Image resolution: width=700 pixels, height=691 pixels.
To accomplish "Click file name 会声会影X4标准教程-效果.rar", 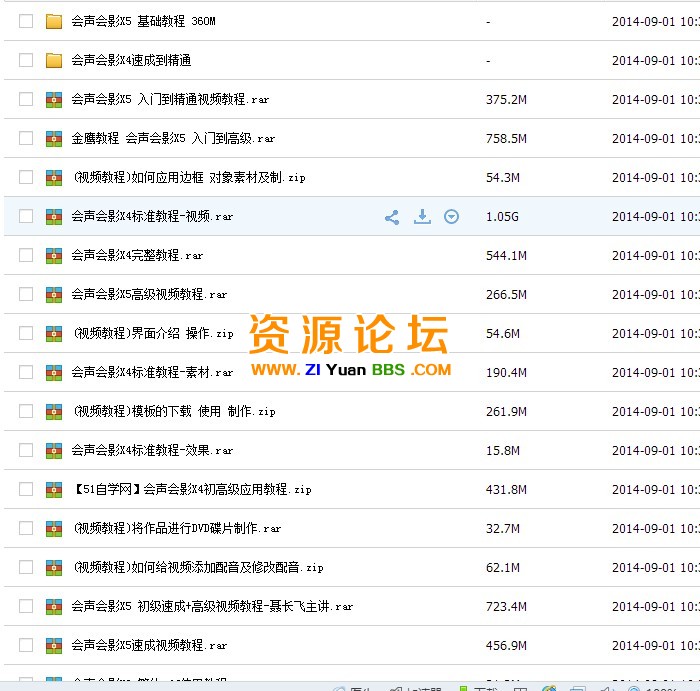I will point(152,450).
